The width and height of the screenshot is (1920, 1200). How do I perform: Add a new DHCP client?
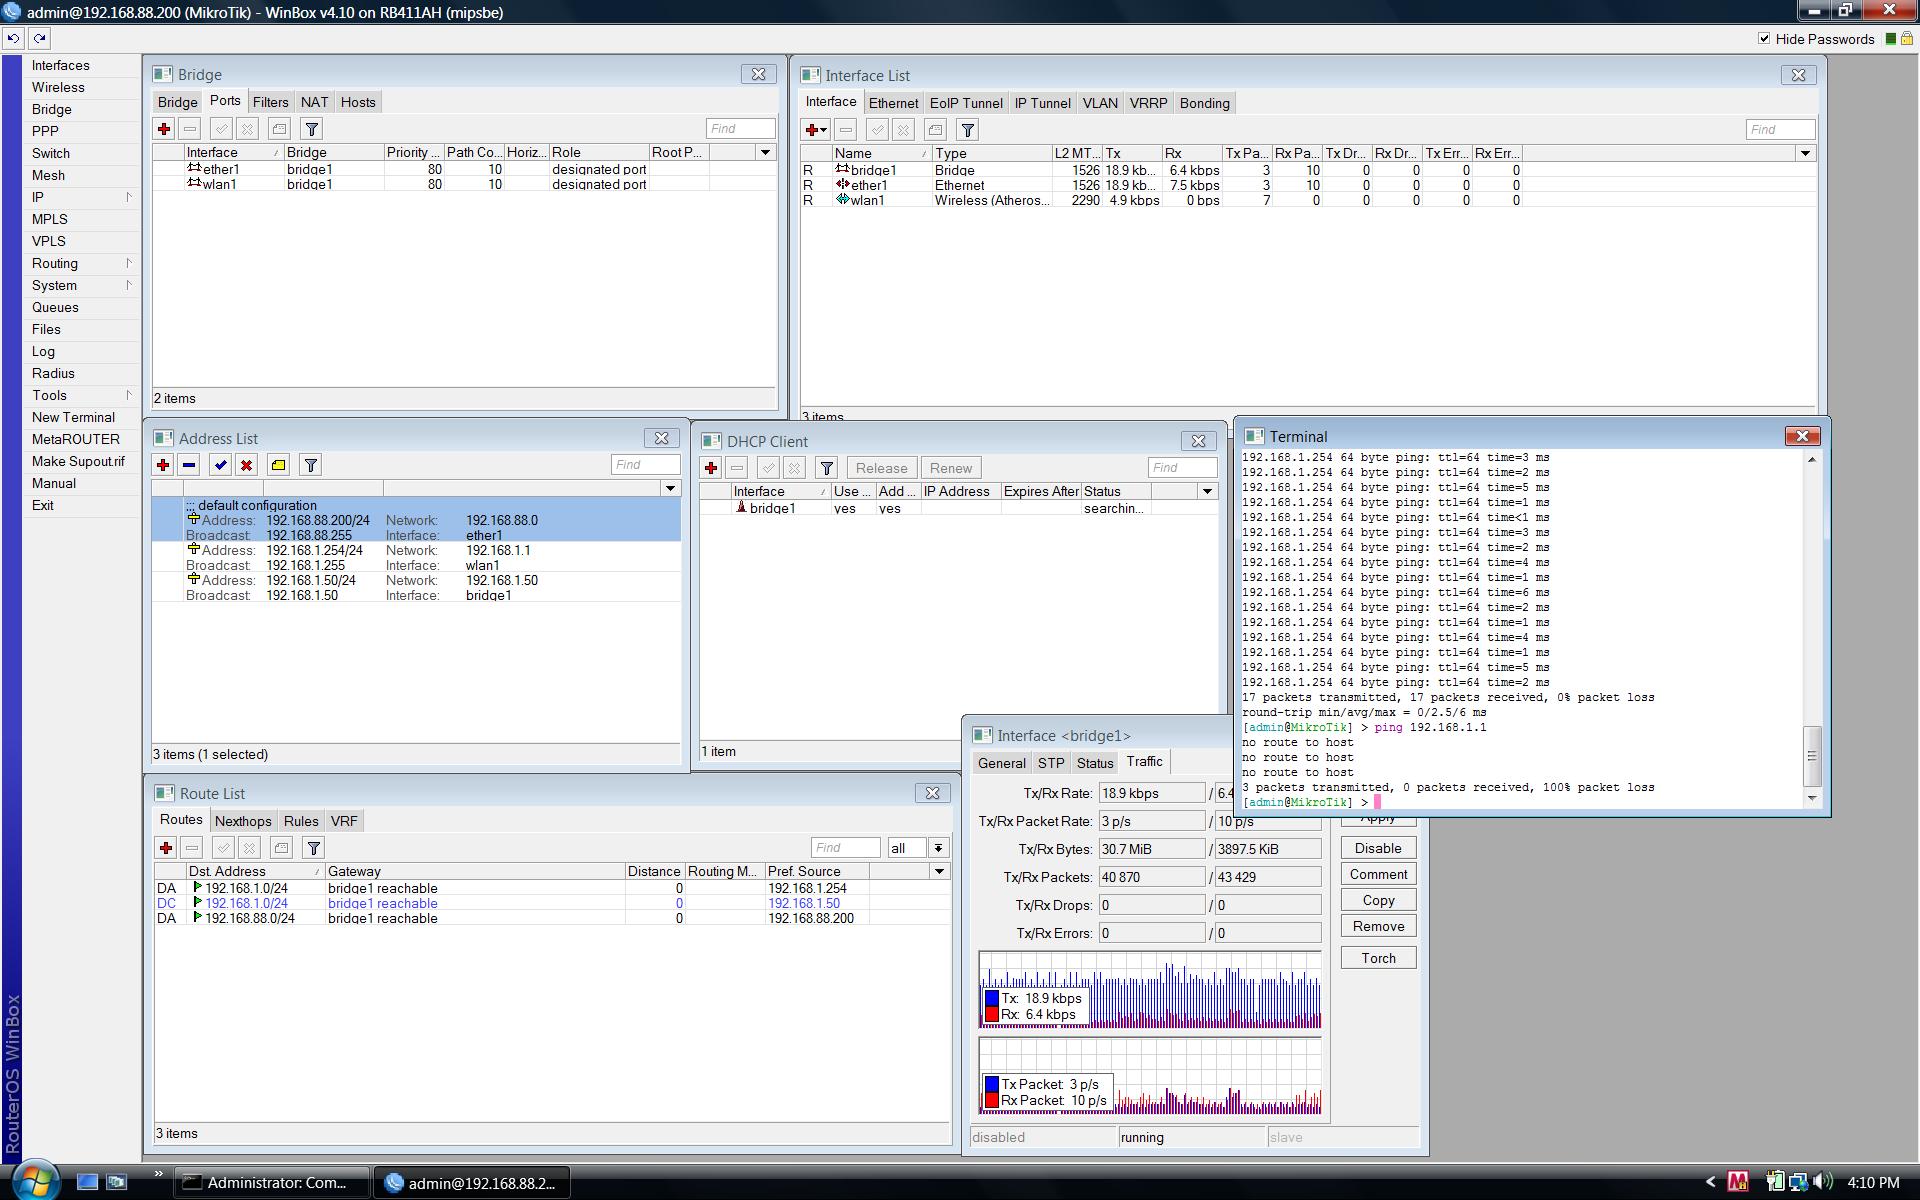click(x=711, y=467)
